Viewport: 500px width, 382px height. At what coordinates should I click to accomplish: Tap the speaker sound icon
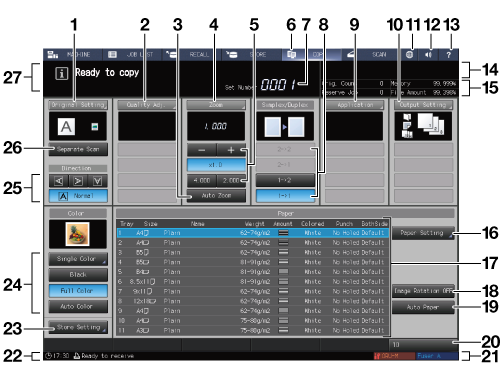[x=429, y=55]
